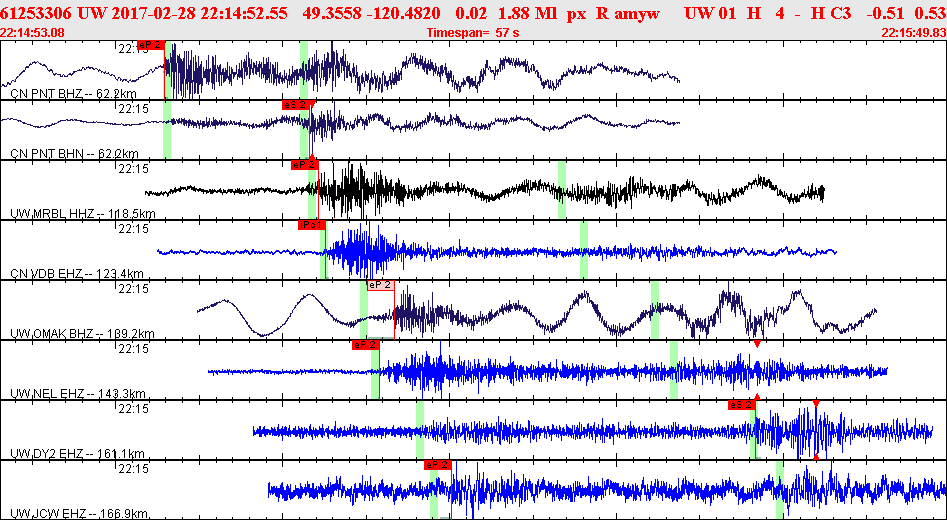Click the green predicted P bar on DY2 EHZ
Image resolution: width=947 pixels, height=520 pixels.
coord(420,430)
